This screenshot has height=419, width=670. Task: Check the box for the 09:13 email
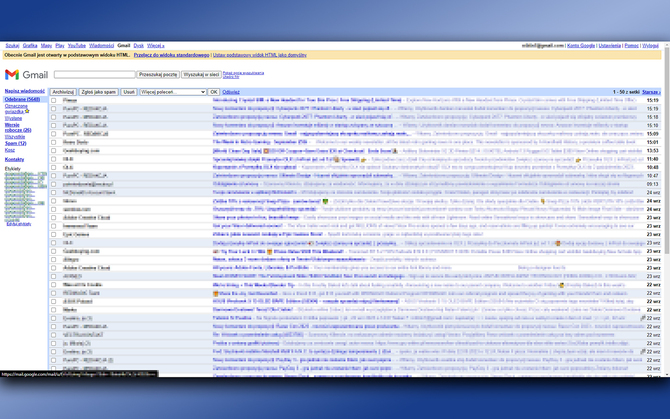pos(53,184)
